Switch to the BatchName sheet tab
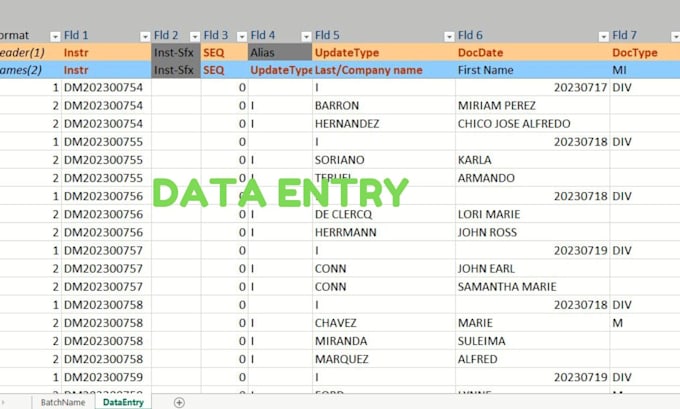 63,402
